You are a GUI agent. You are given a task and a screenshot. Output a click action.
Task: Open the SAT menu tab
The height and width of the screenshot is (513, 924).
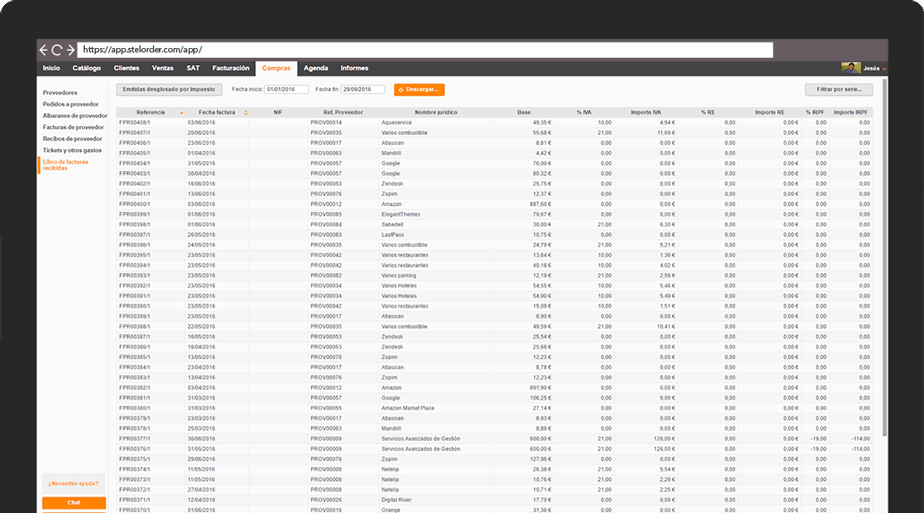tap(193, 68)
